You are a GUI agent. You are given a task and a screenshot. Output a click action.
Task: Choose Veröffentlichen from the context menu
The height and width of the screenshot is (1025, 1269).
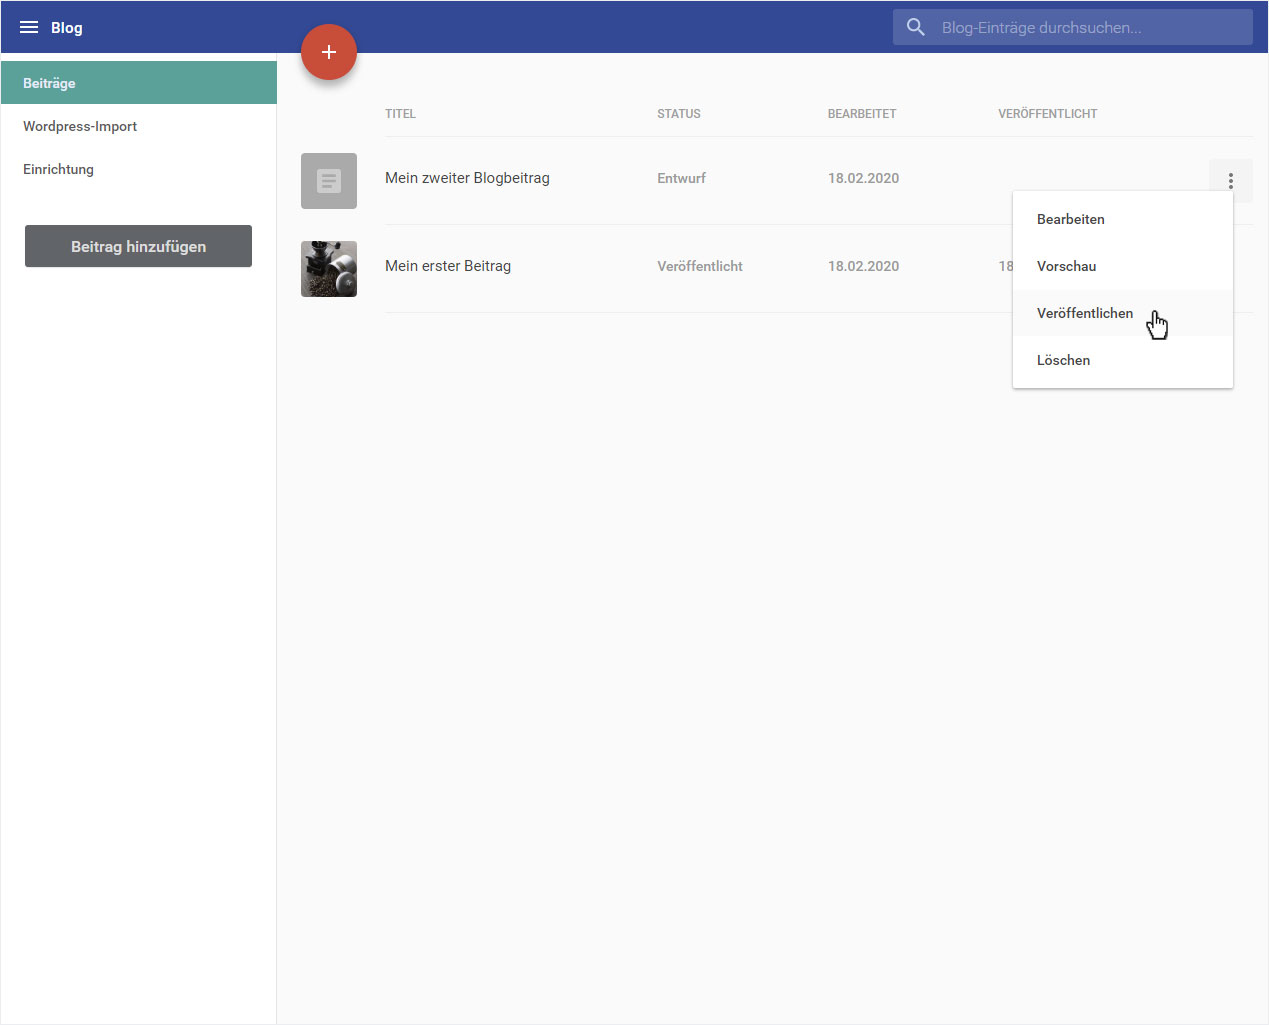(x=1123, y=313)
